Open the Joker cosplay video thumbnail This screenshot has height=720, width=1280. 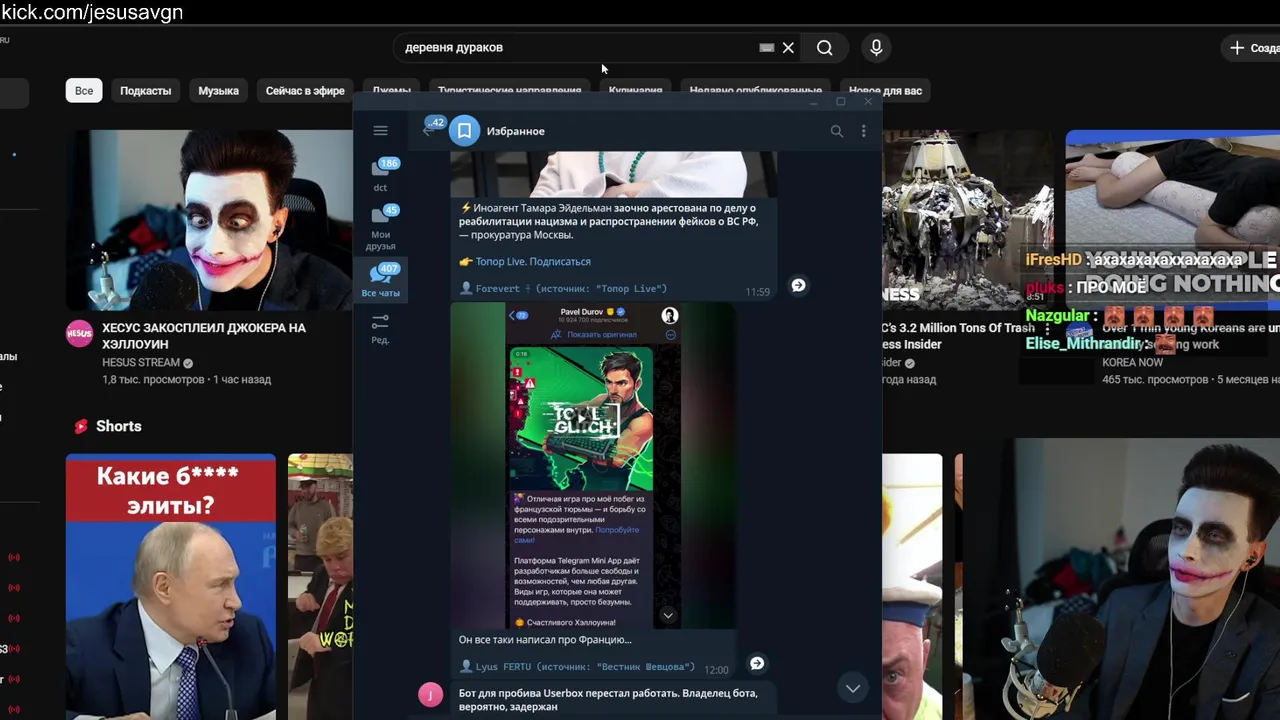tap(209, 220)
